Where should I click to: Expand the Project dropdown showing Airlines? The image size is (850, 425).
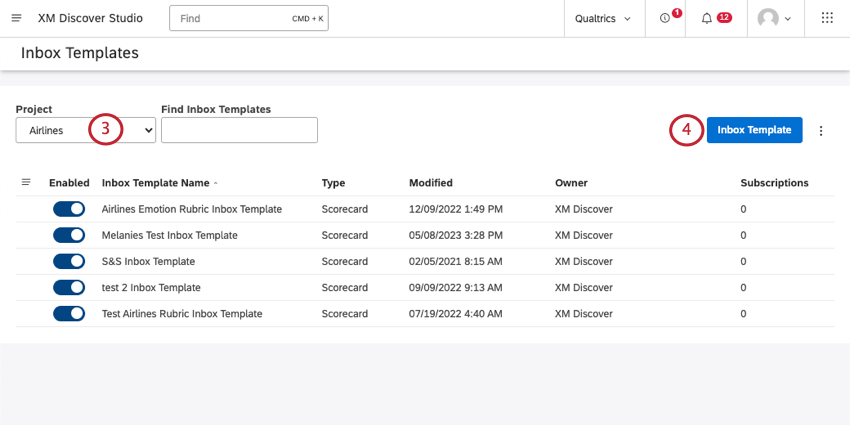click(86, 130)
